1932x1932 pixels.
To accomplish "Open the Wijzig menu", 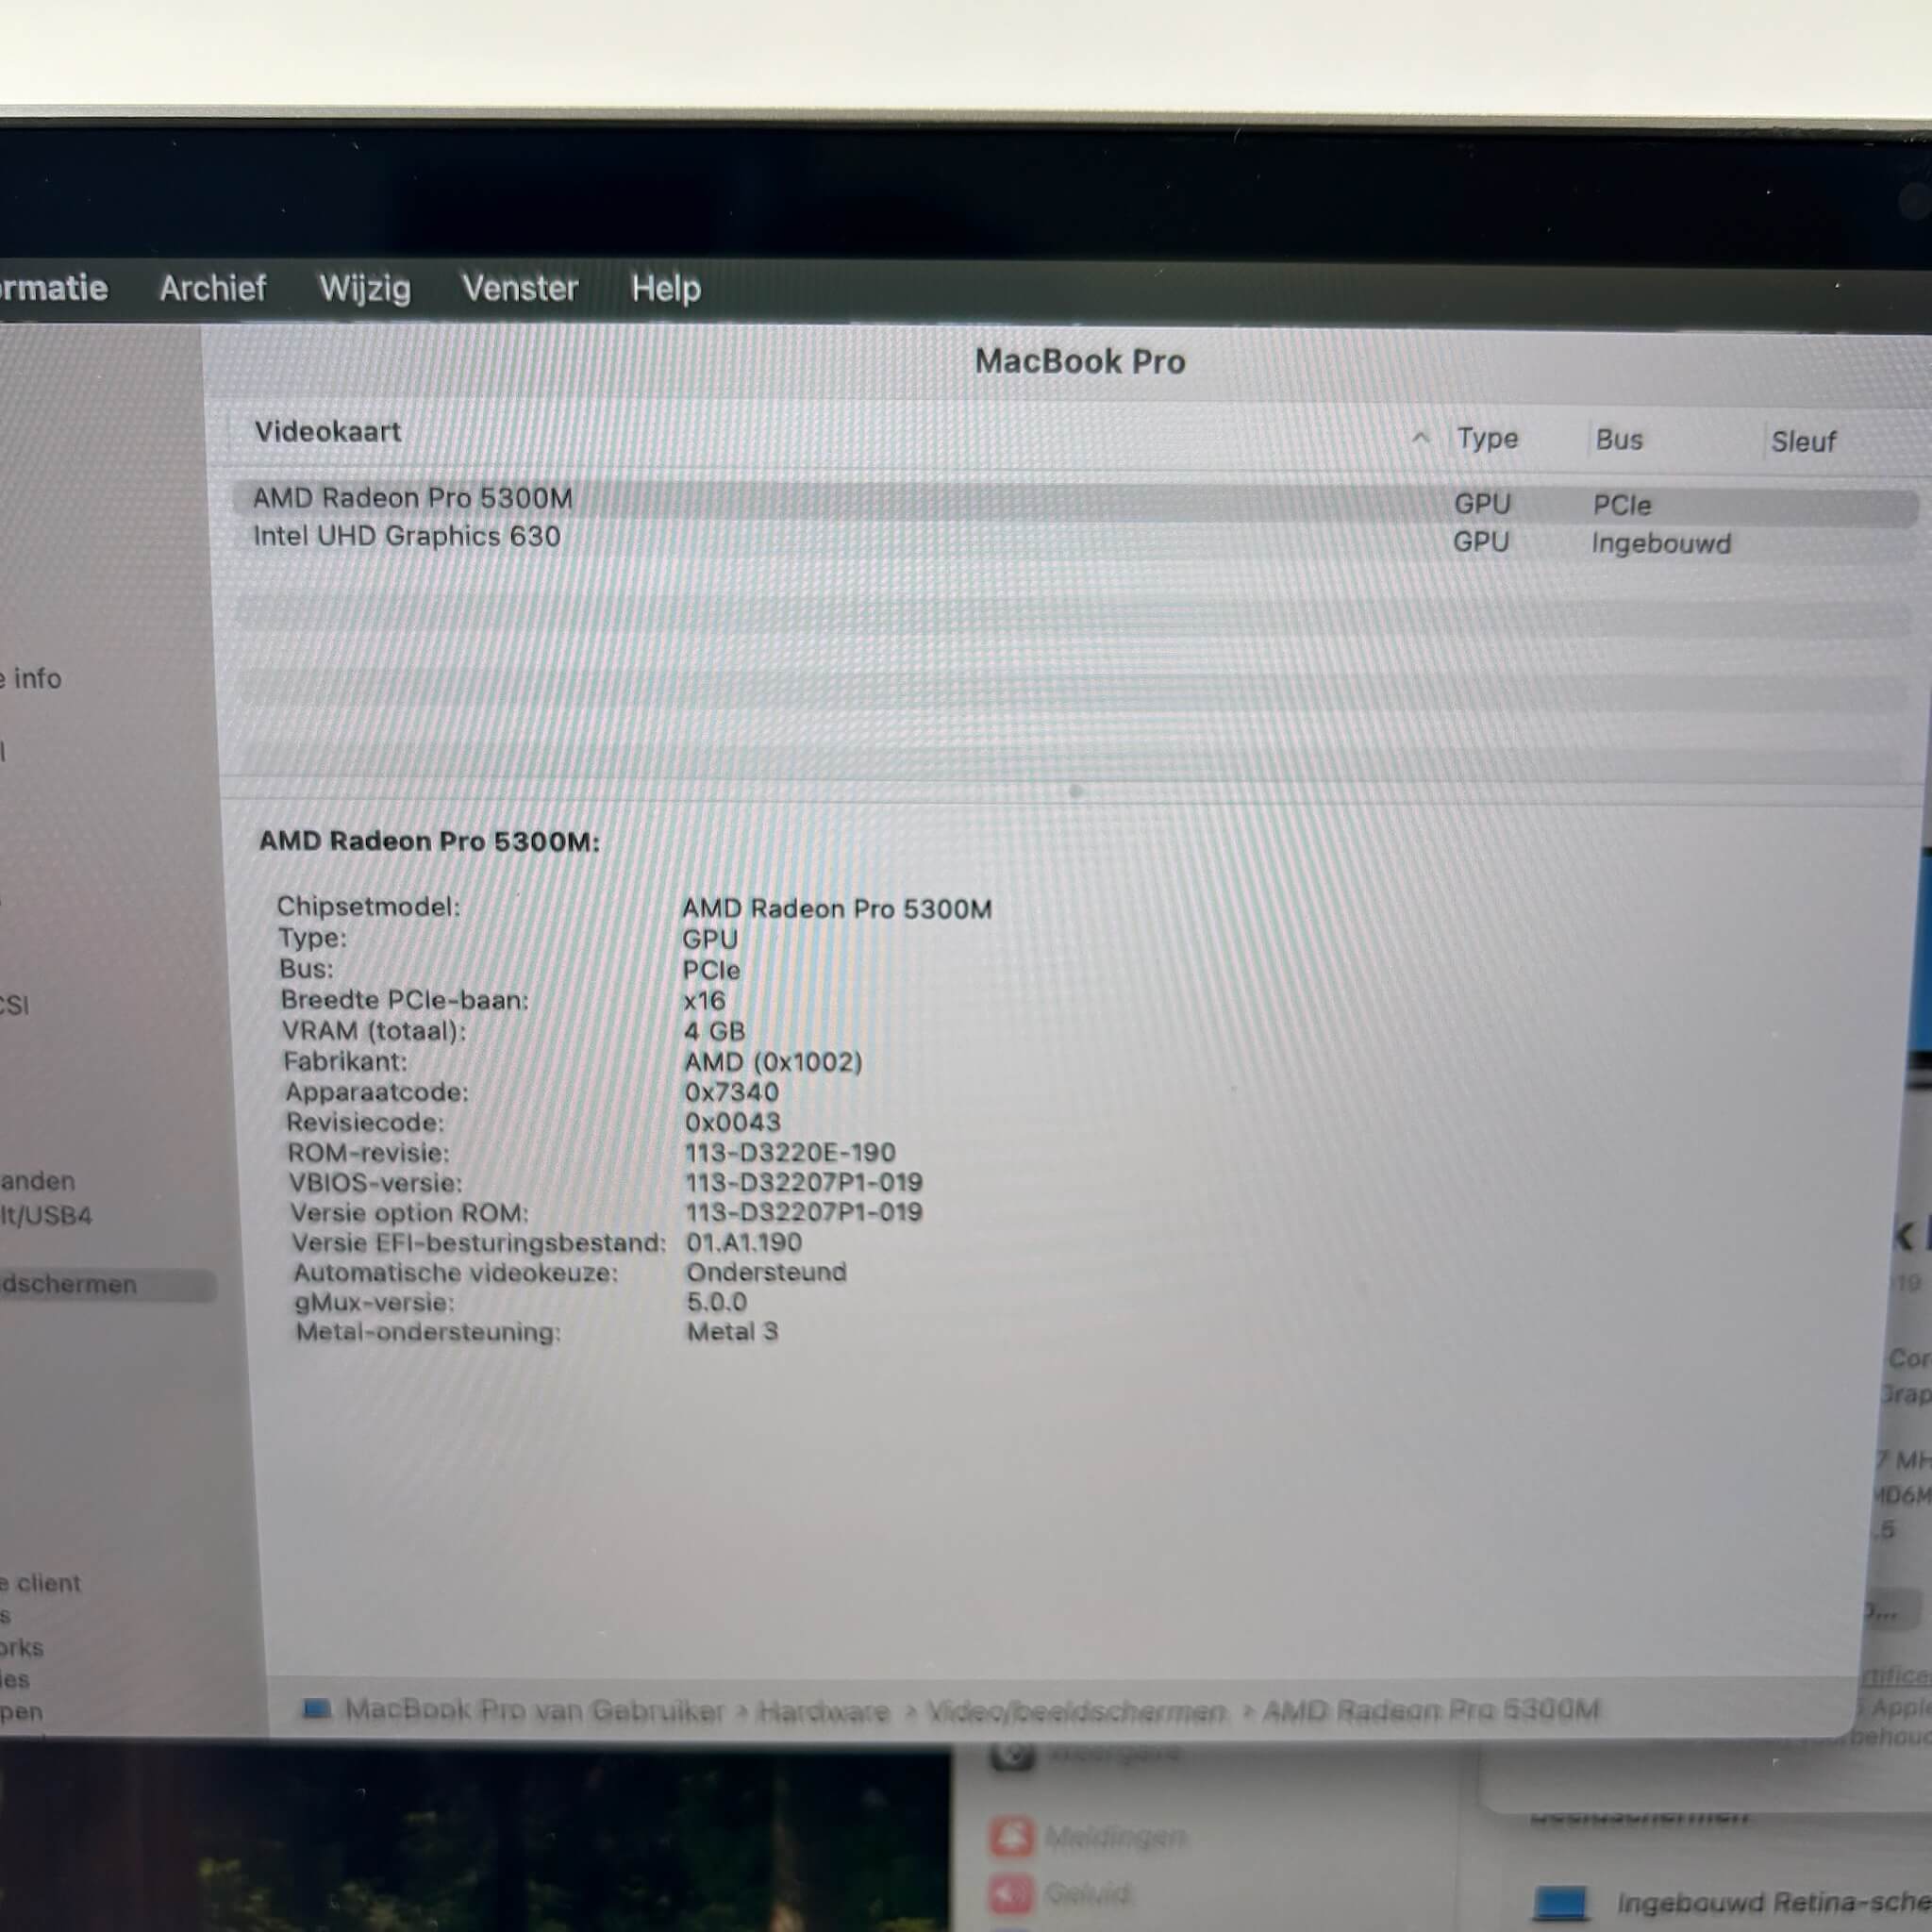I will point(364,289).
